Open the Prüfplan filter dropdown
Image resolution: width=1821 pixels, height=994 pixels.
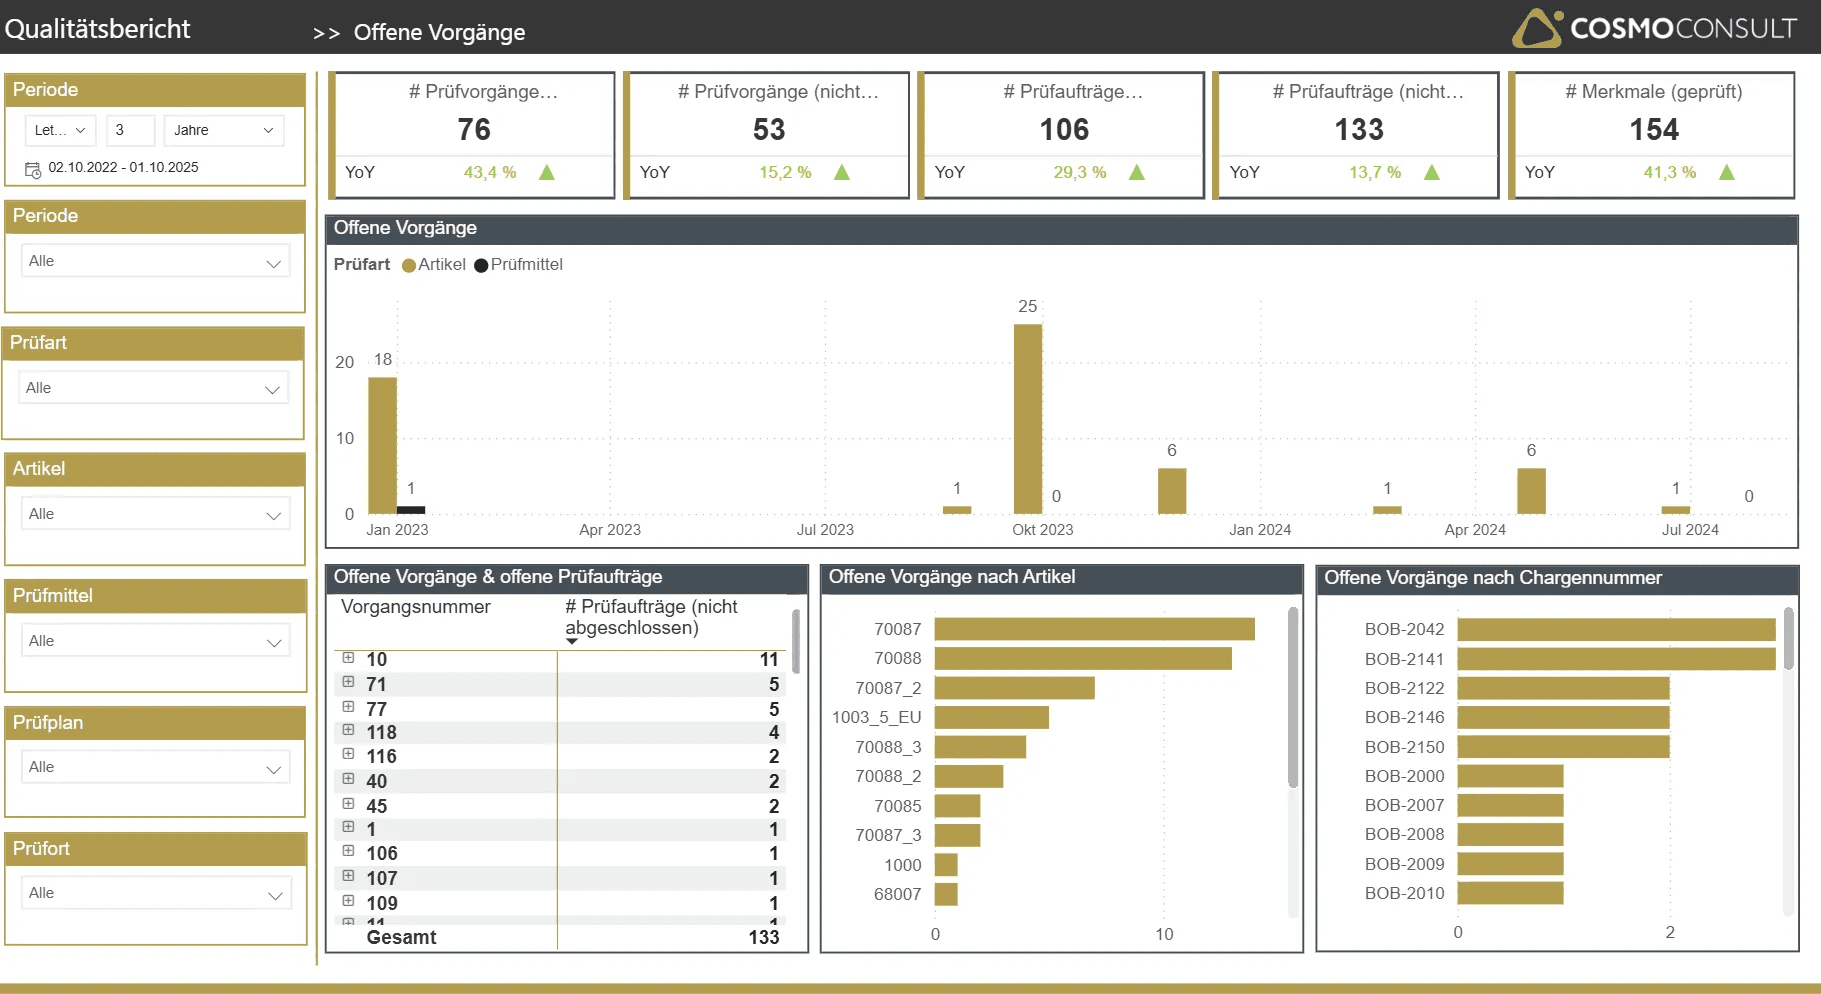[x=155, y=767]
